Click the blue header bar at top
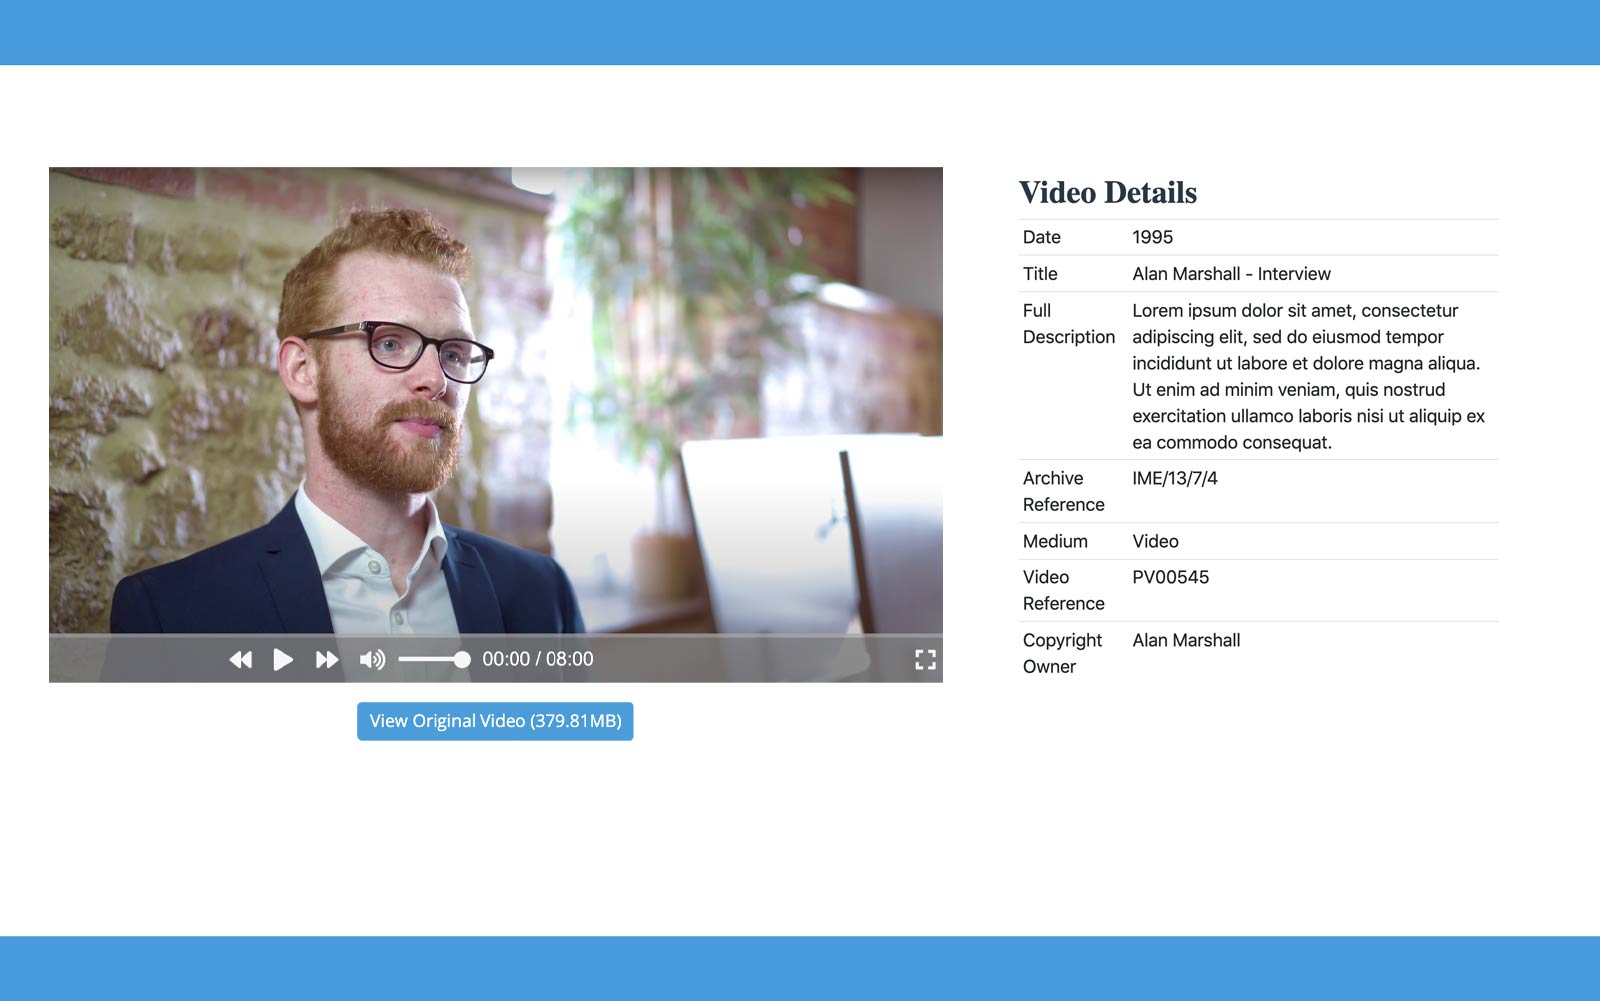This screenshot has height=1001, width=1600. (x=800, y=32)
